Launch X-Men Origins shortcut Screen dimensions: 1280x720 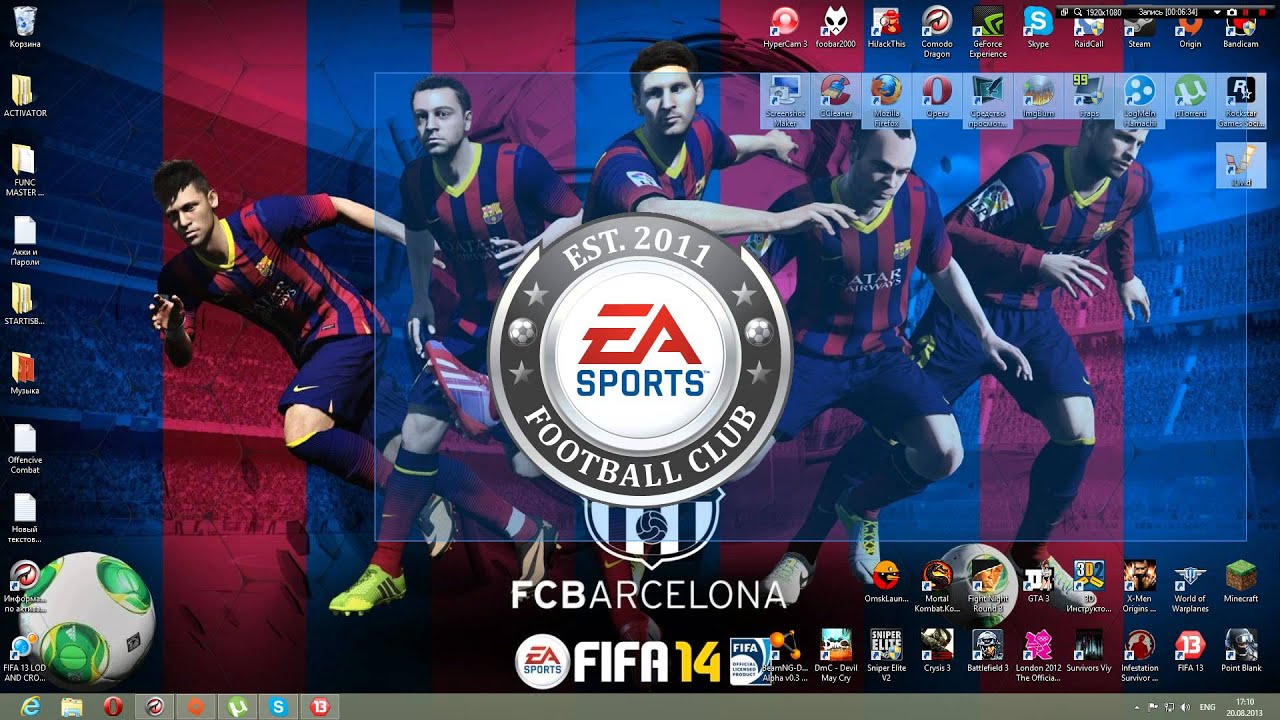[x=1139, y=586]
